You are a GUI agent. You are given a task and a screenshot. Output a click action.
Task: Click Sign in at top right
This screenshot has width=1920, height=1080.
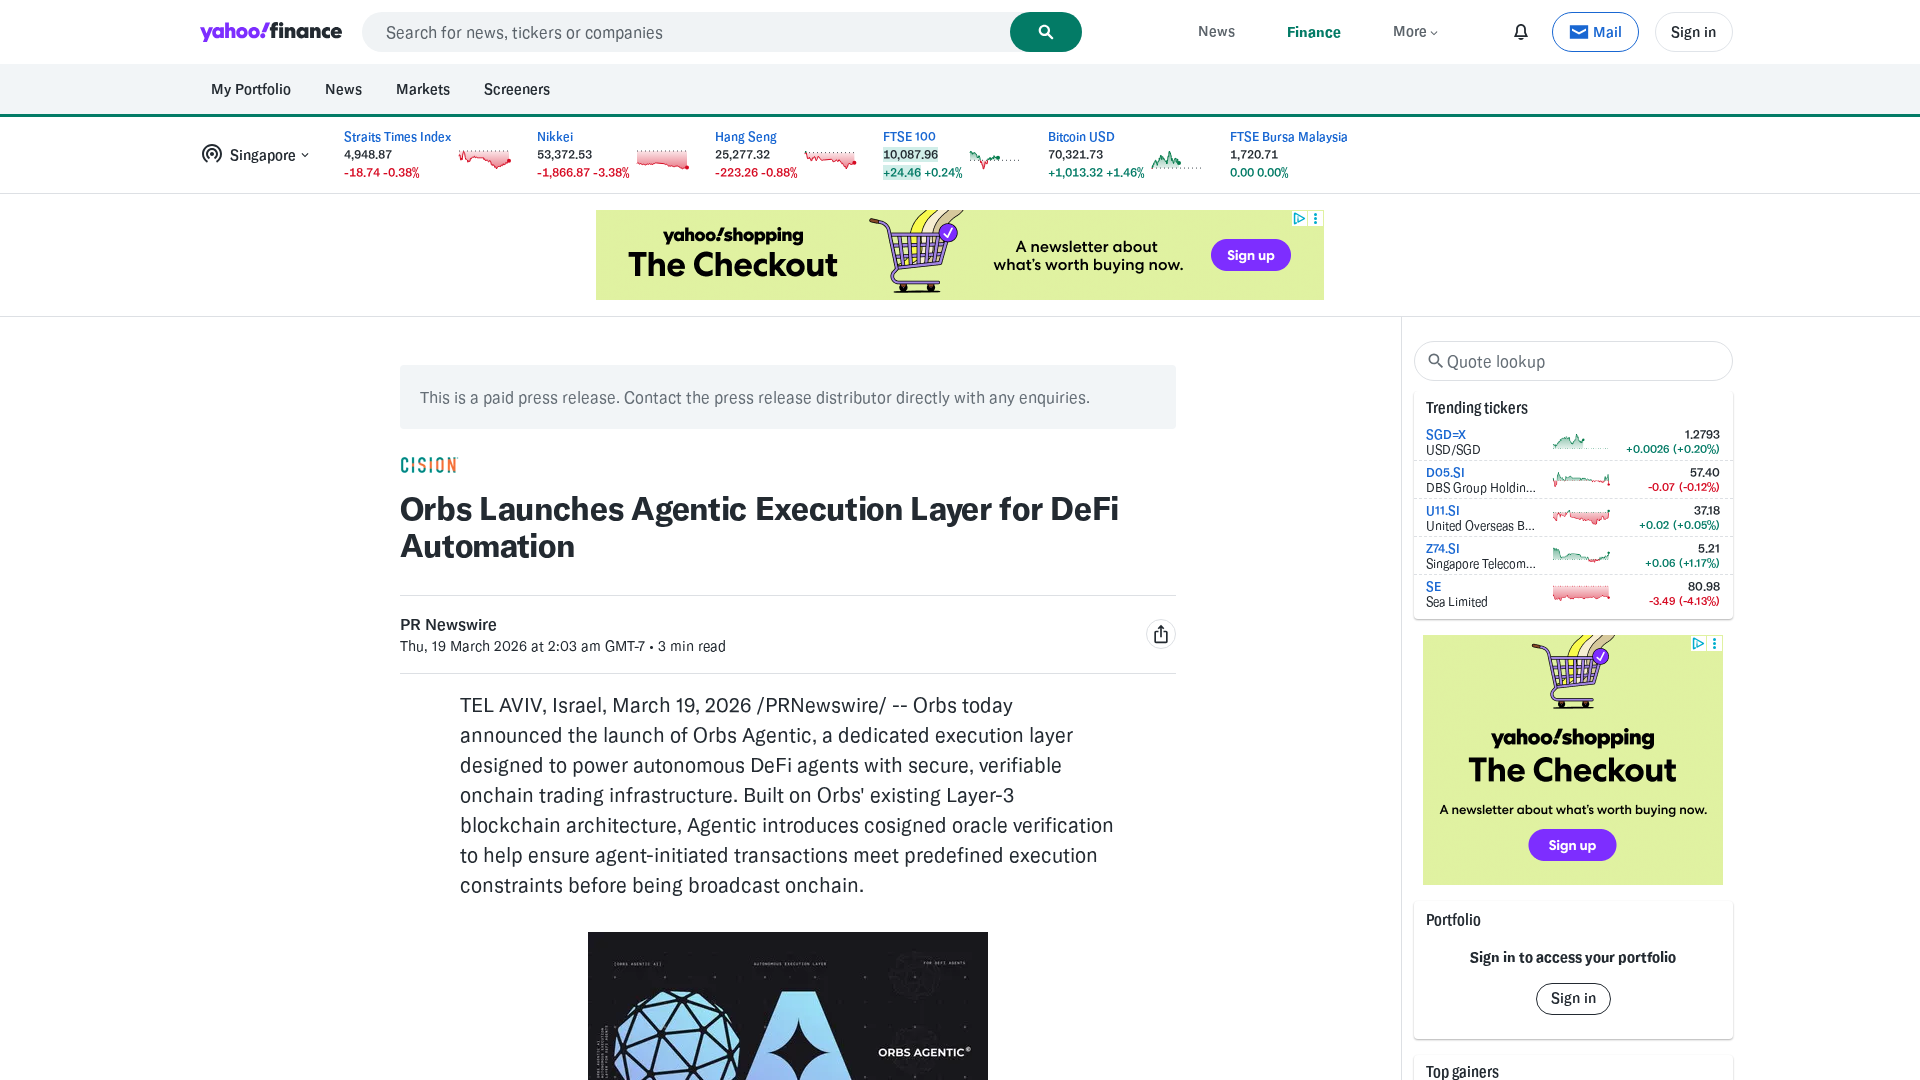click(x=1692, y=32)
